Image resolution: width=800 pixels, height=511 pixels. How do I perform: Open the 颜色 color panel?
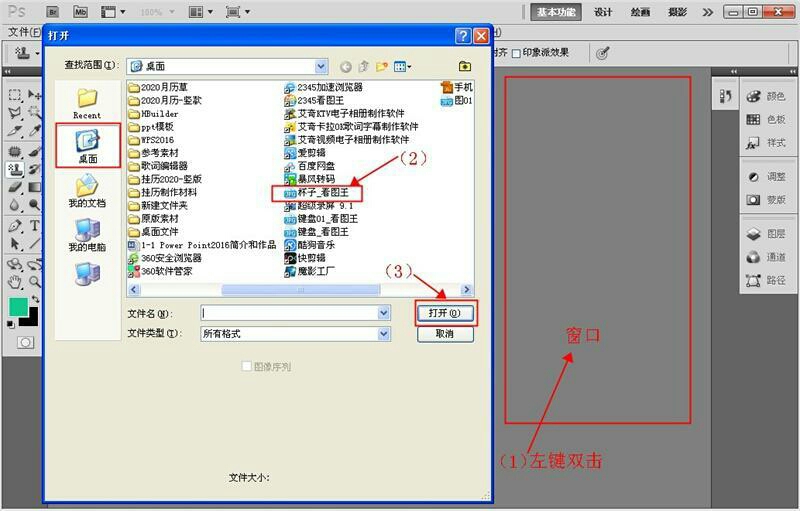(766, 96)
